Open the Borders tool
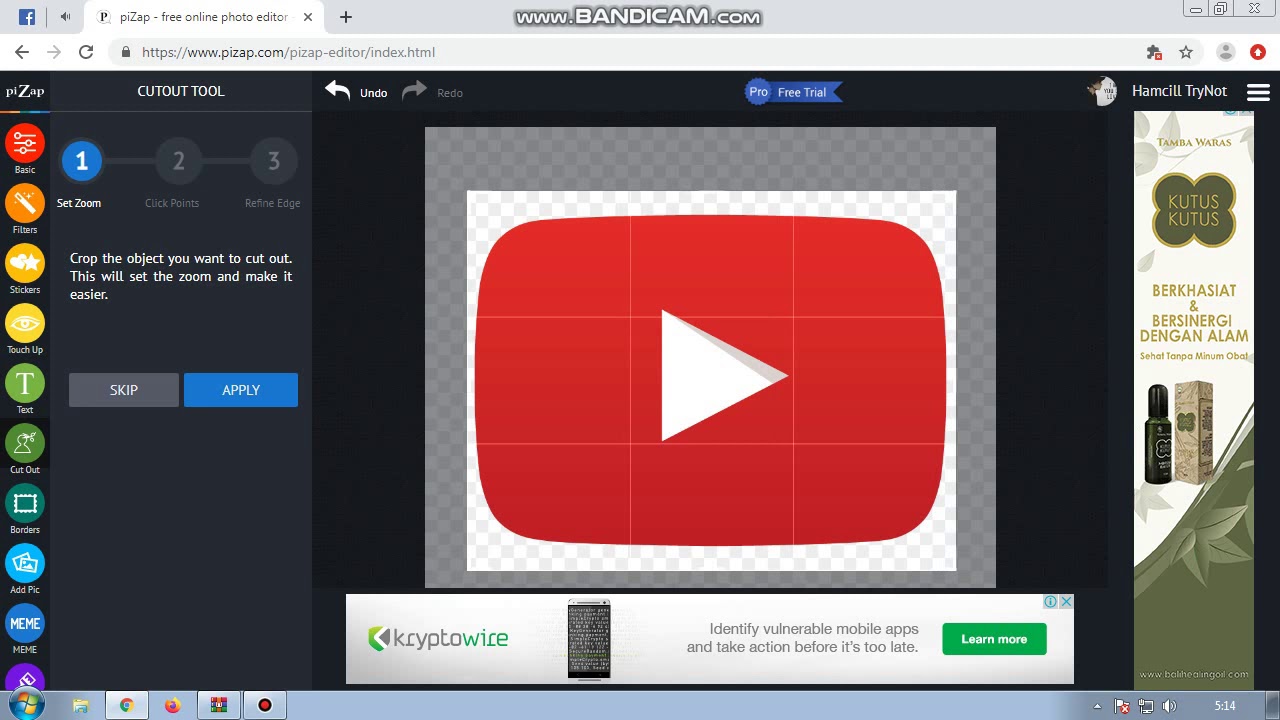Screen dimensions: 1280x720 click(x=25, y=503)
